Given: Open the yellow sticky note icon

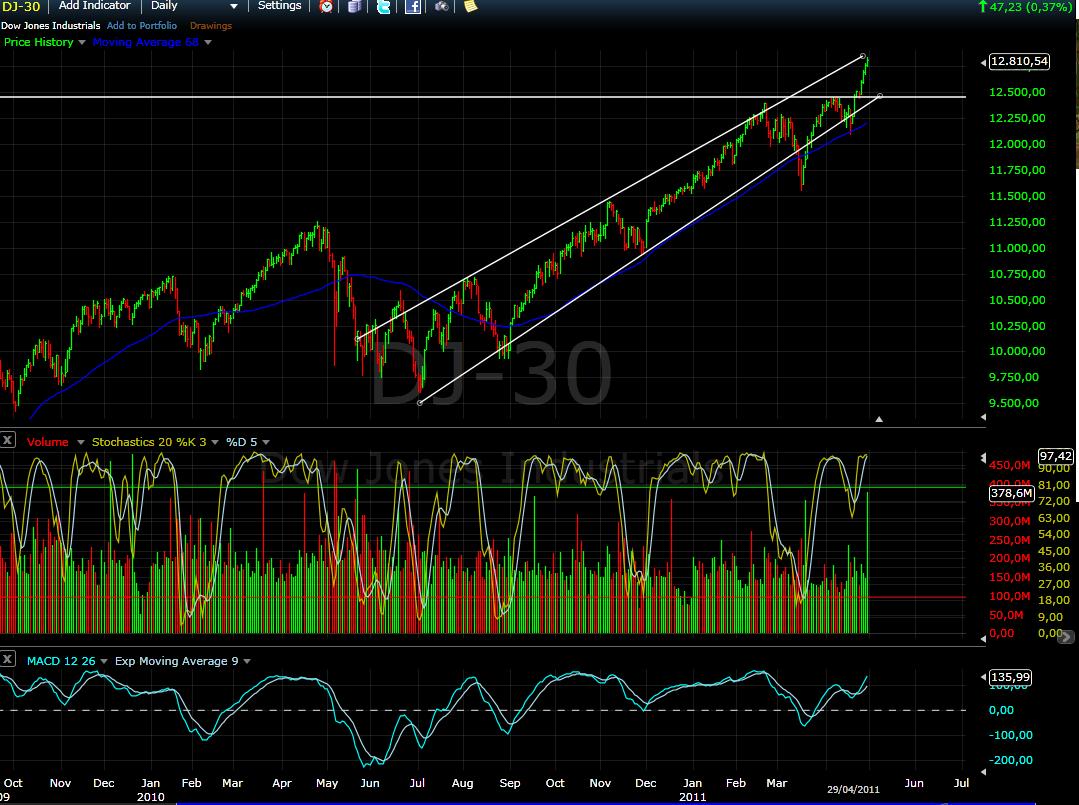Looking at the screenshot, I should [471, 6].
